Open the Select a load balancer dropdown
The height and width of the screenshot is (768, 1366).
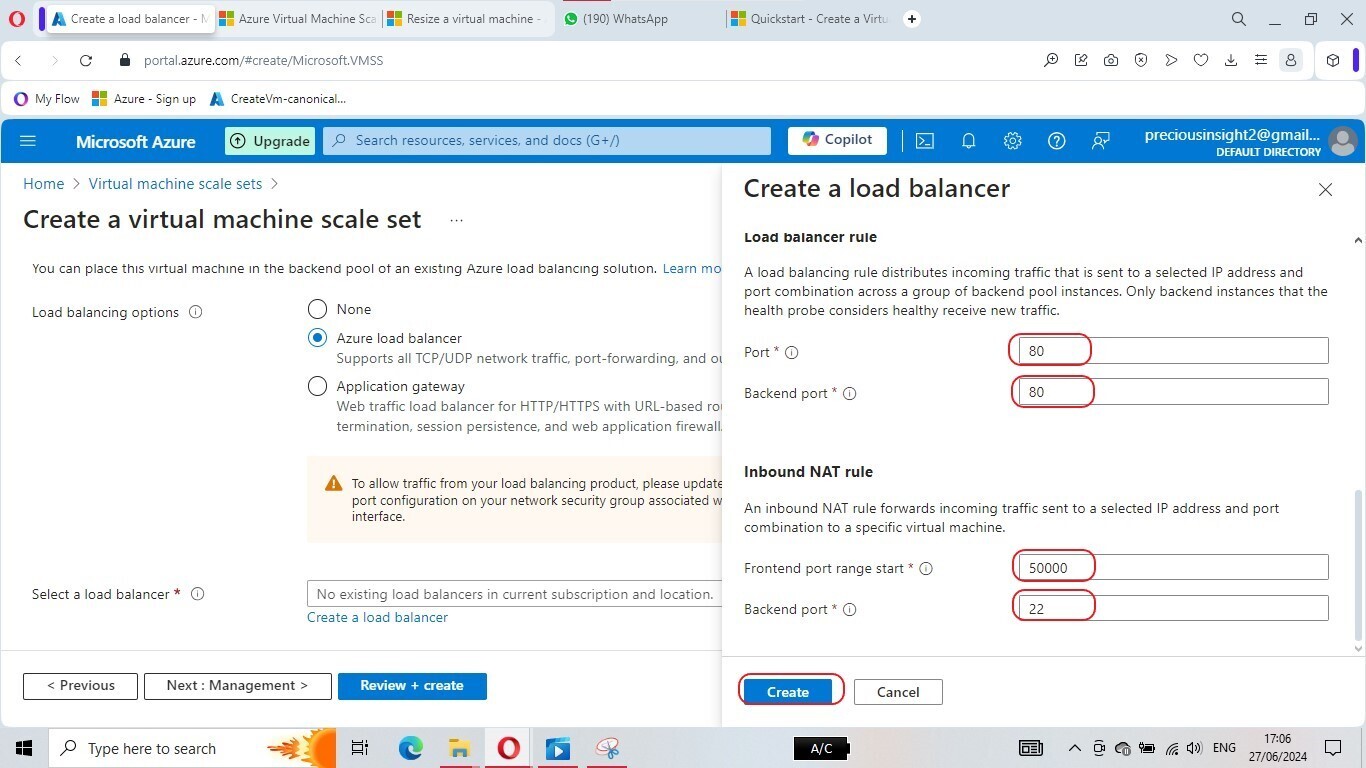pyautogui.click(x=515, y=594)
